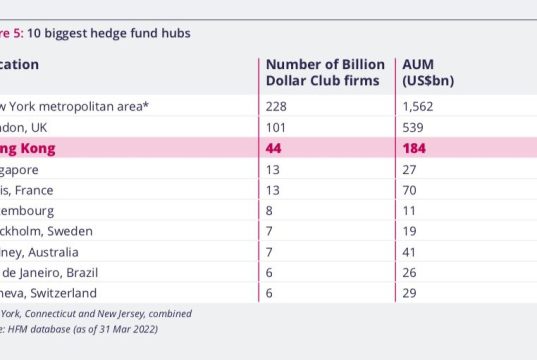This screenshot has height=360, width=537.
Task: Select the highlighted Hong Kong row label
Action: click(x=27, y=149)
